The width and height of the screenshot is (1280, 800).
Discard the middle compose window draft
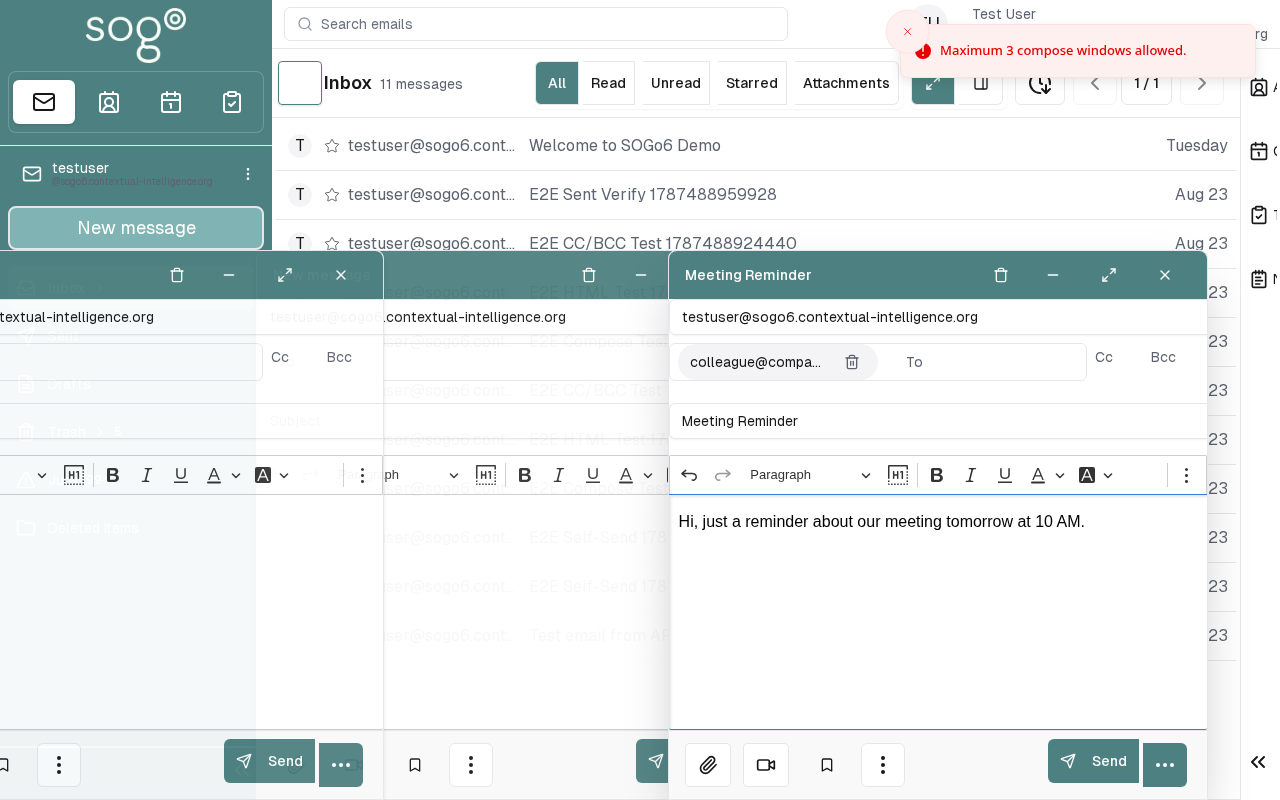pos(589,275)
